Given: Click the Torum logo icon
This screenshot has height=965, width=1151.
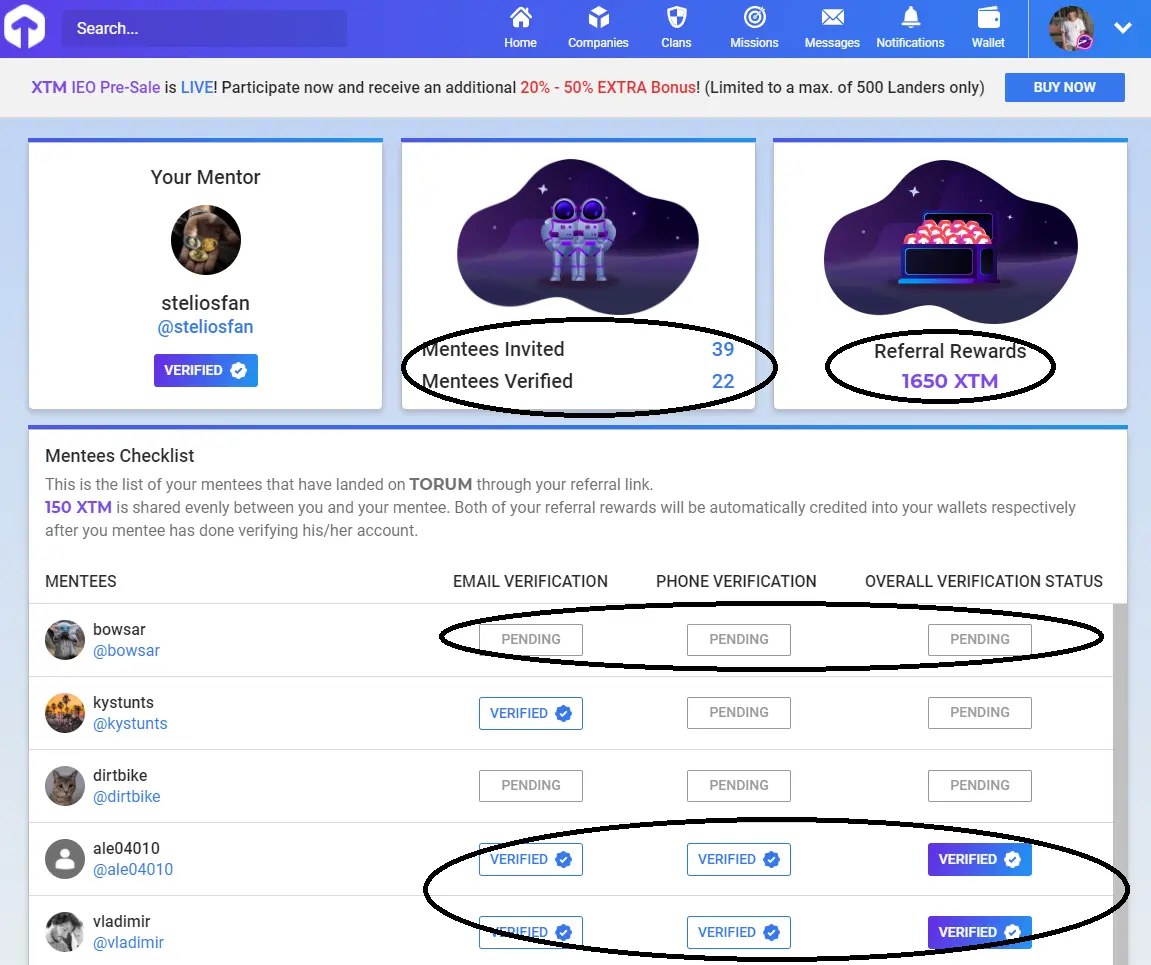Looking at the screenshot, I should [x=24, y=26].
